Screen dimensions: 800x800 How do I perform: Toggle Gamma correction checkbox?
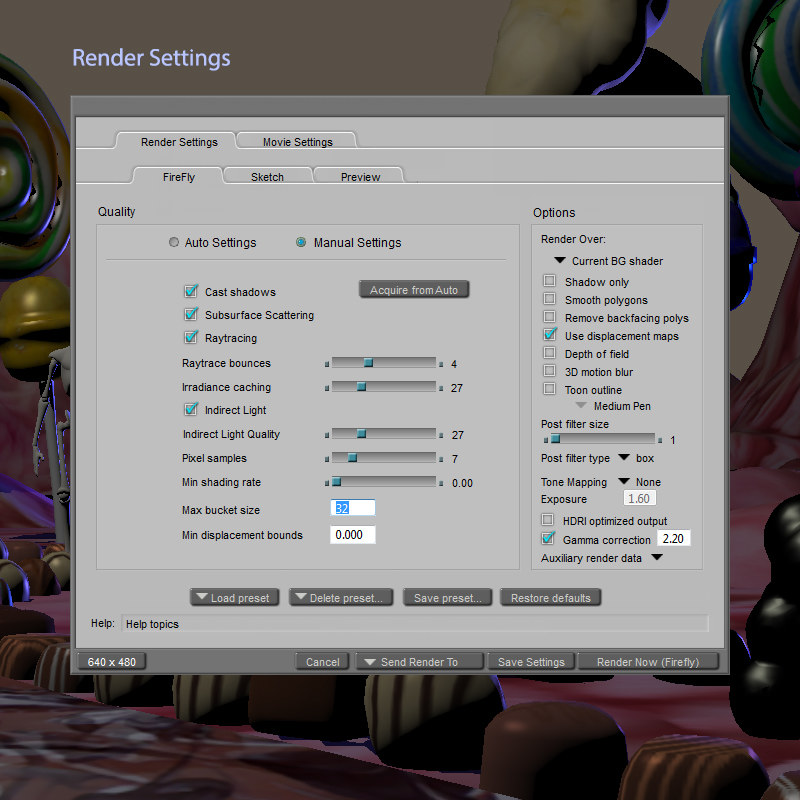point(548,538)
